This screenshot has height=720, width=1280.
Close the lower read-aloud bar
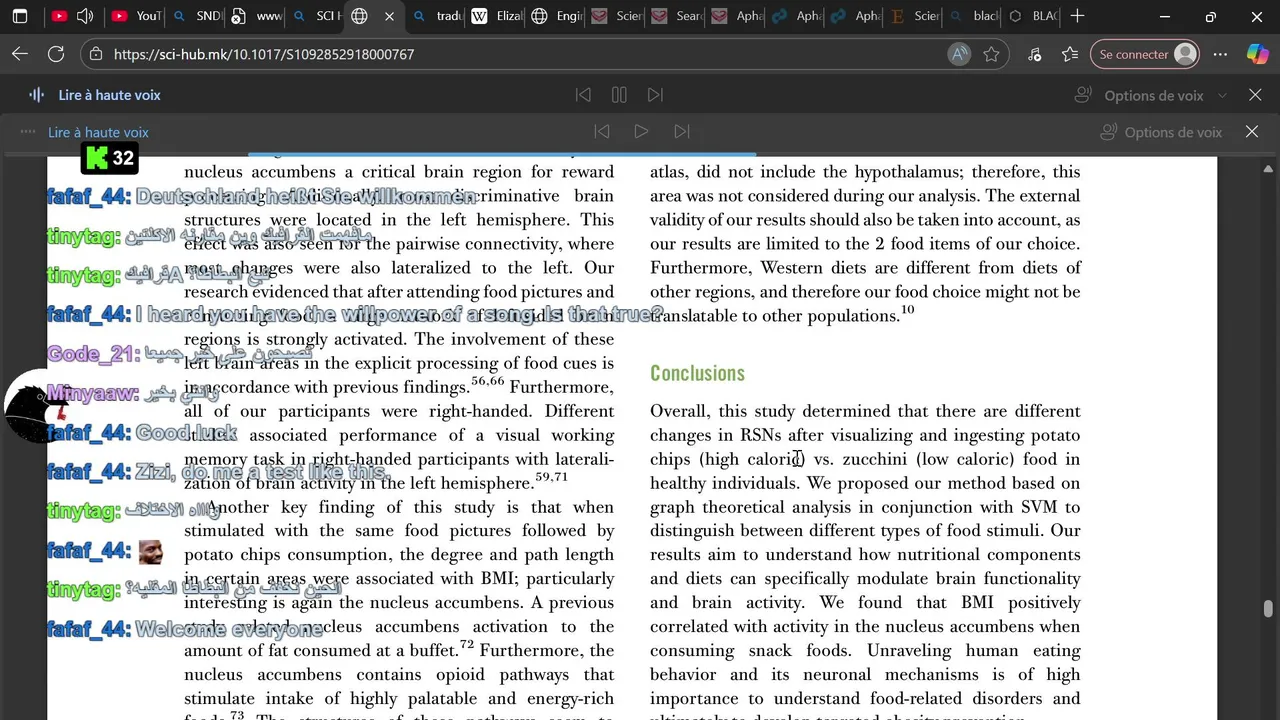point(1252,131)
